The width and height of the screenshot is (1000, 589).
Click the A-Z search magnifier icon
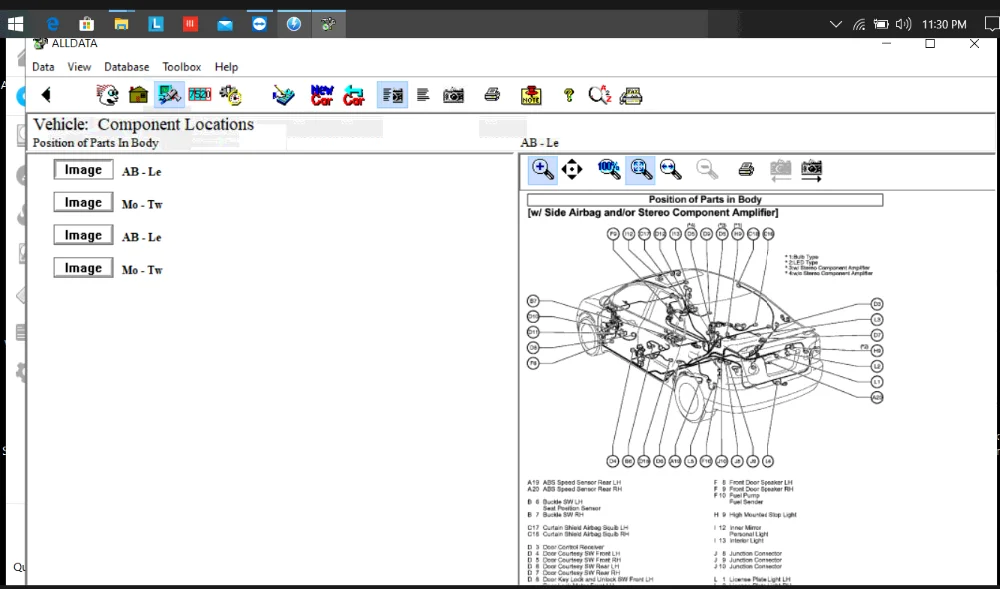pyautogui.click(x=599, y=95)
